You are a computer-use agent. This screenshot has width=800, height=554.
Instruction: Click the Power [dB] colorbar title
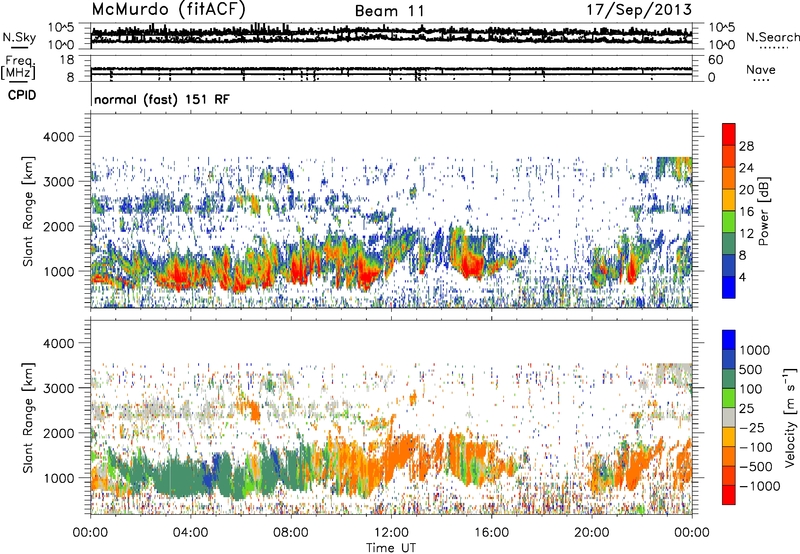point(763,211)
